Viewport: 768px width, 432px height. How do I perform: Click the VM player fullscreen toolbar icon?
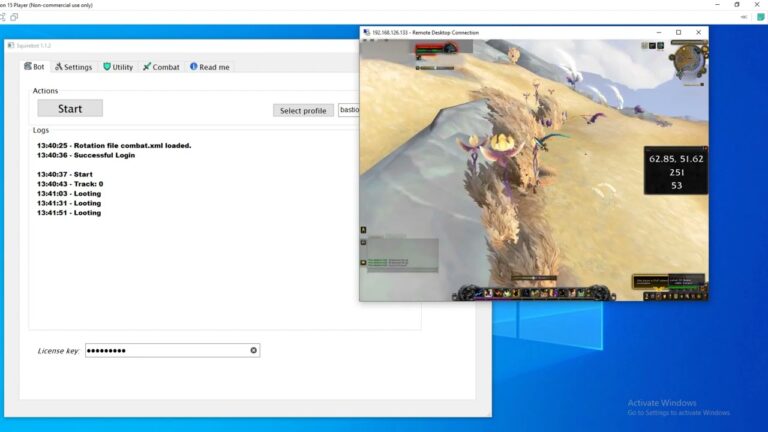[x=2, y=17]
